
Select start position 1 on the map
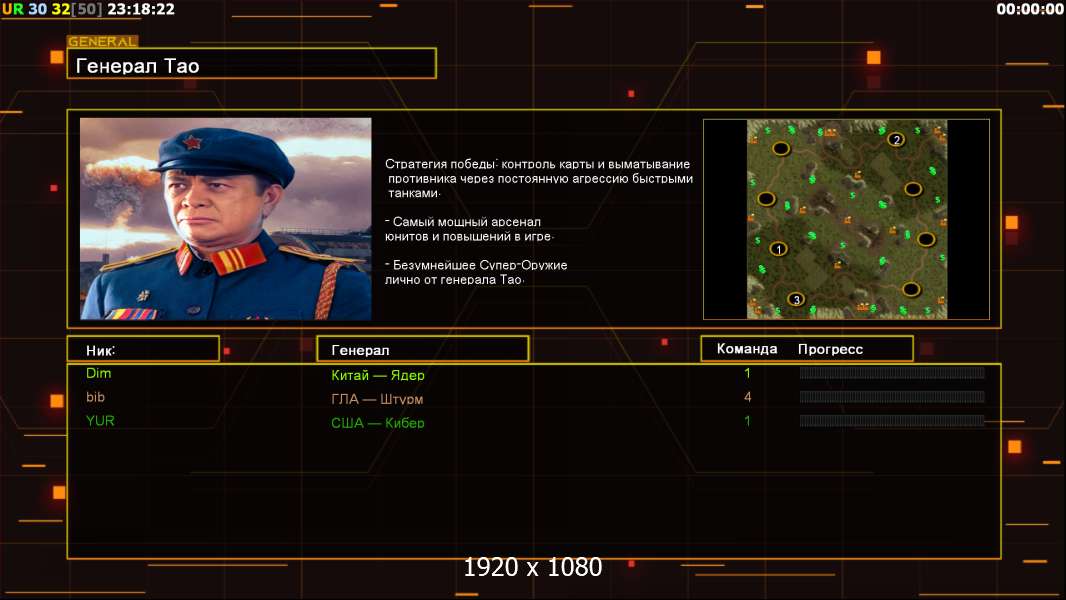point(778,249)
